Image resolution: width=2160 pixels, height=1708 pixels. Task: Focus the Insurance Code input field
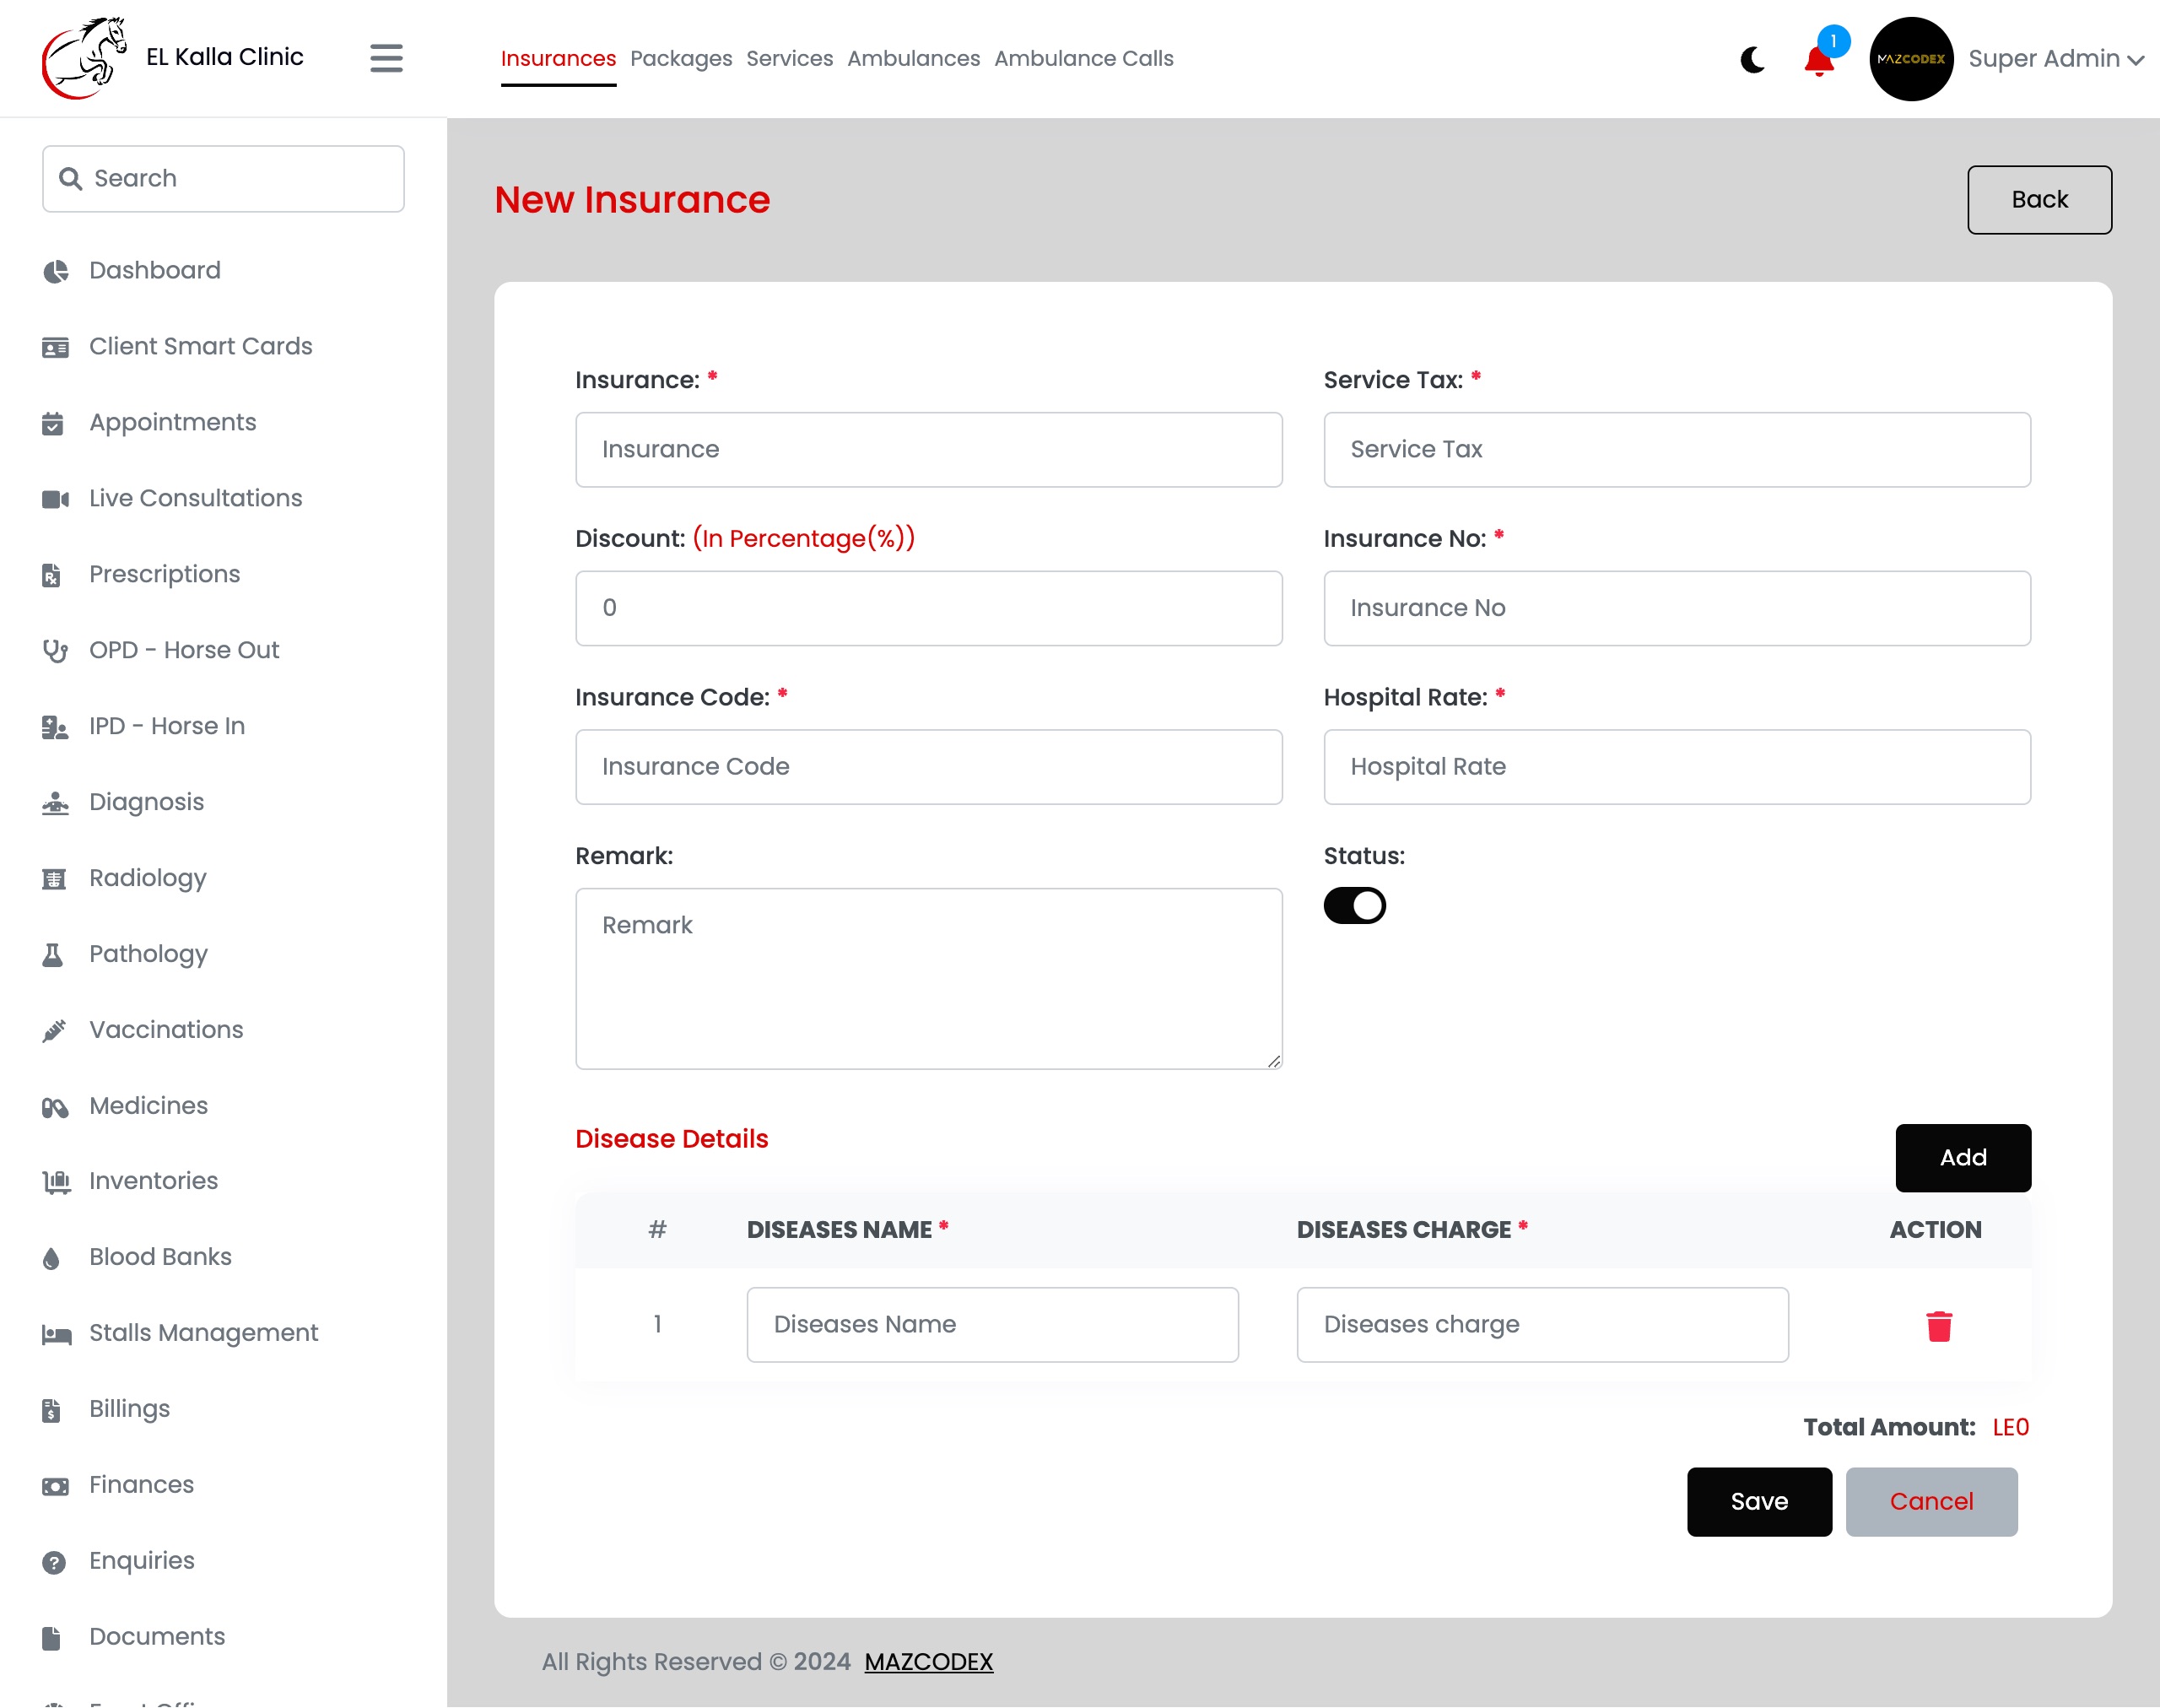[928, 767]
